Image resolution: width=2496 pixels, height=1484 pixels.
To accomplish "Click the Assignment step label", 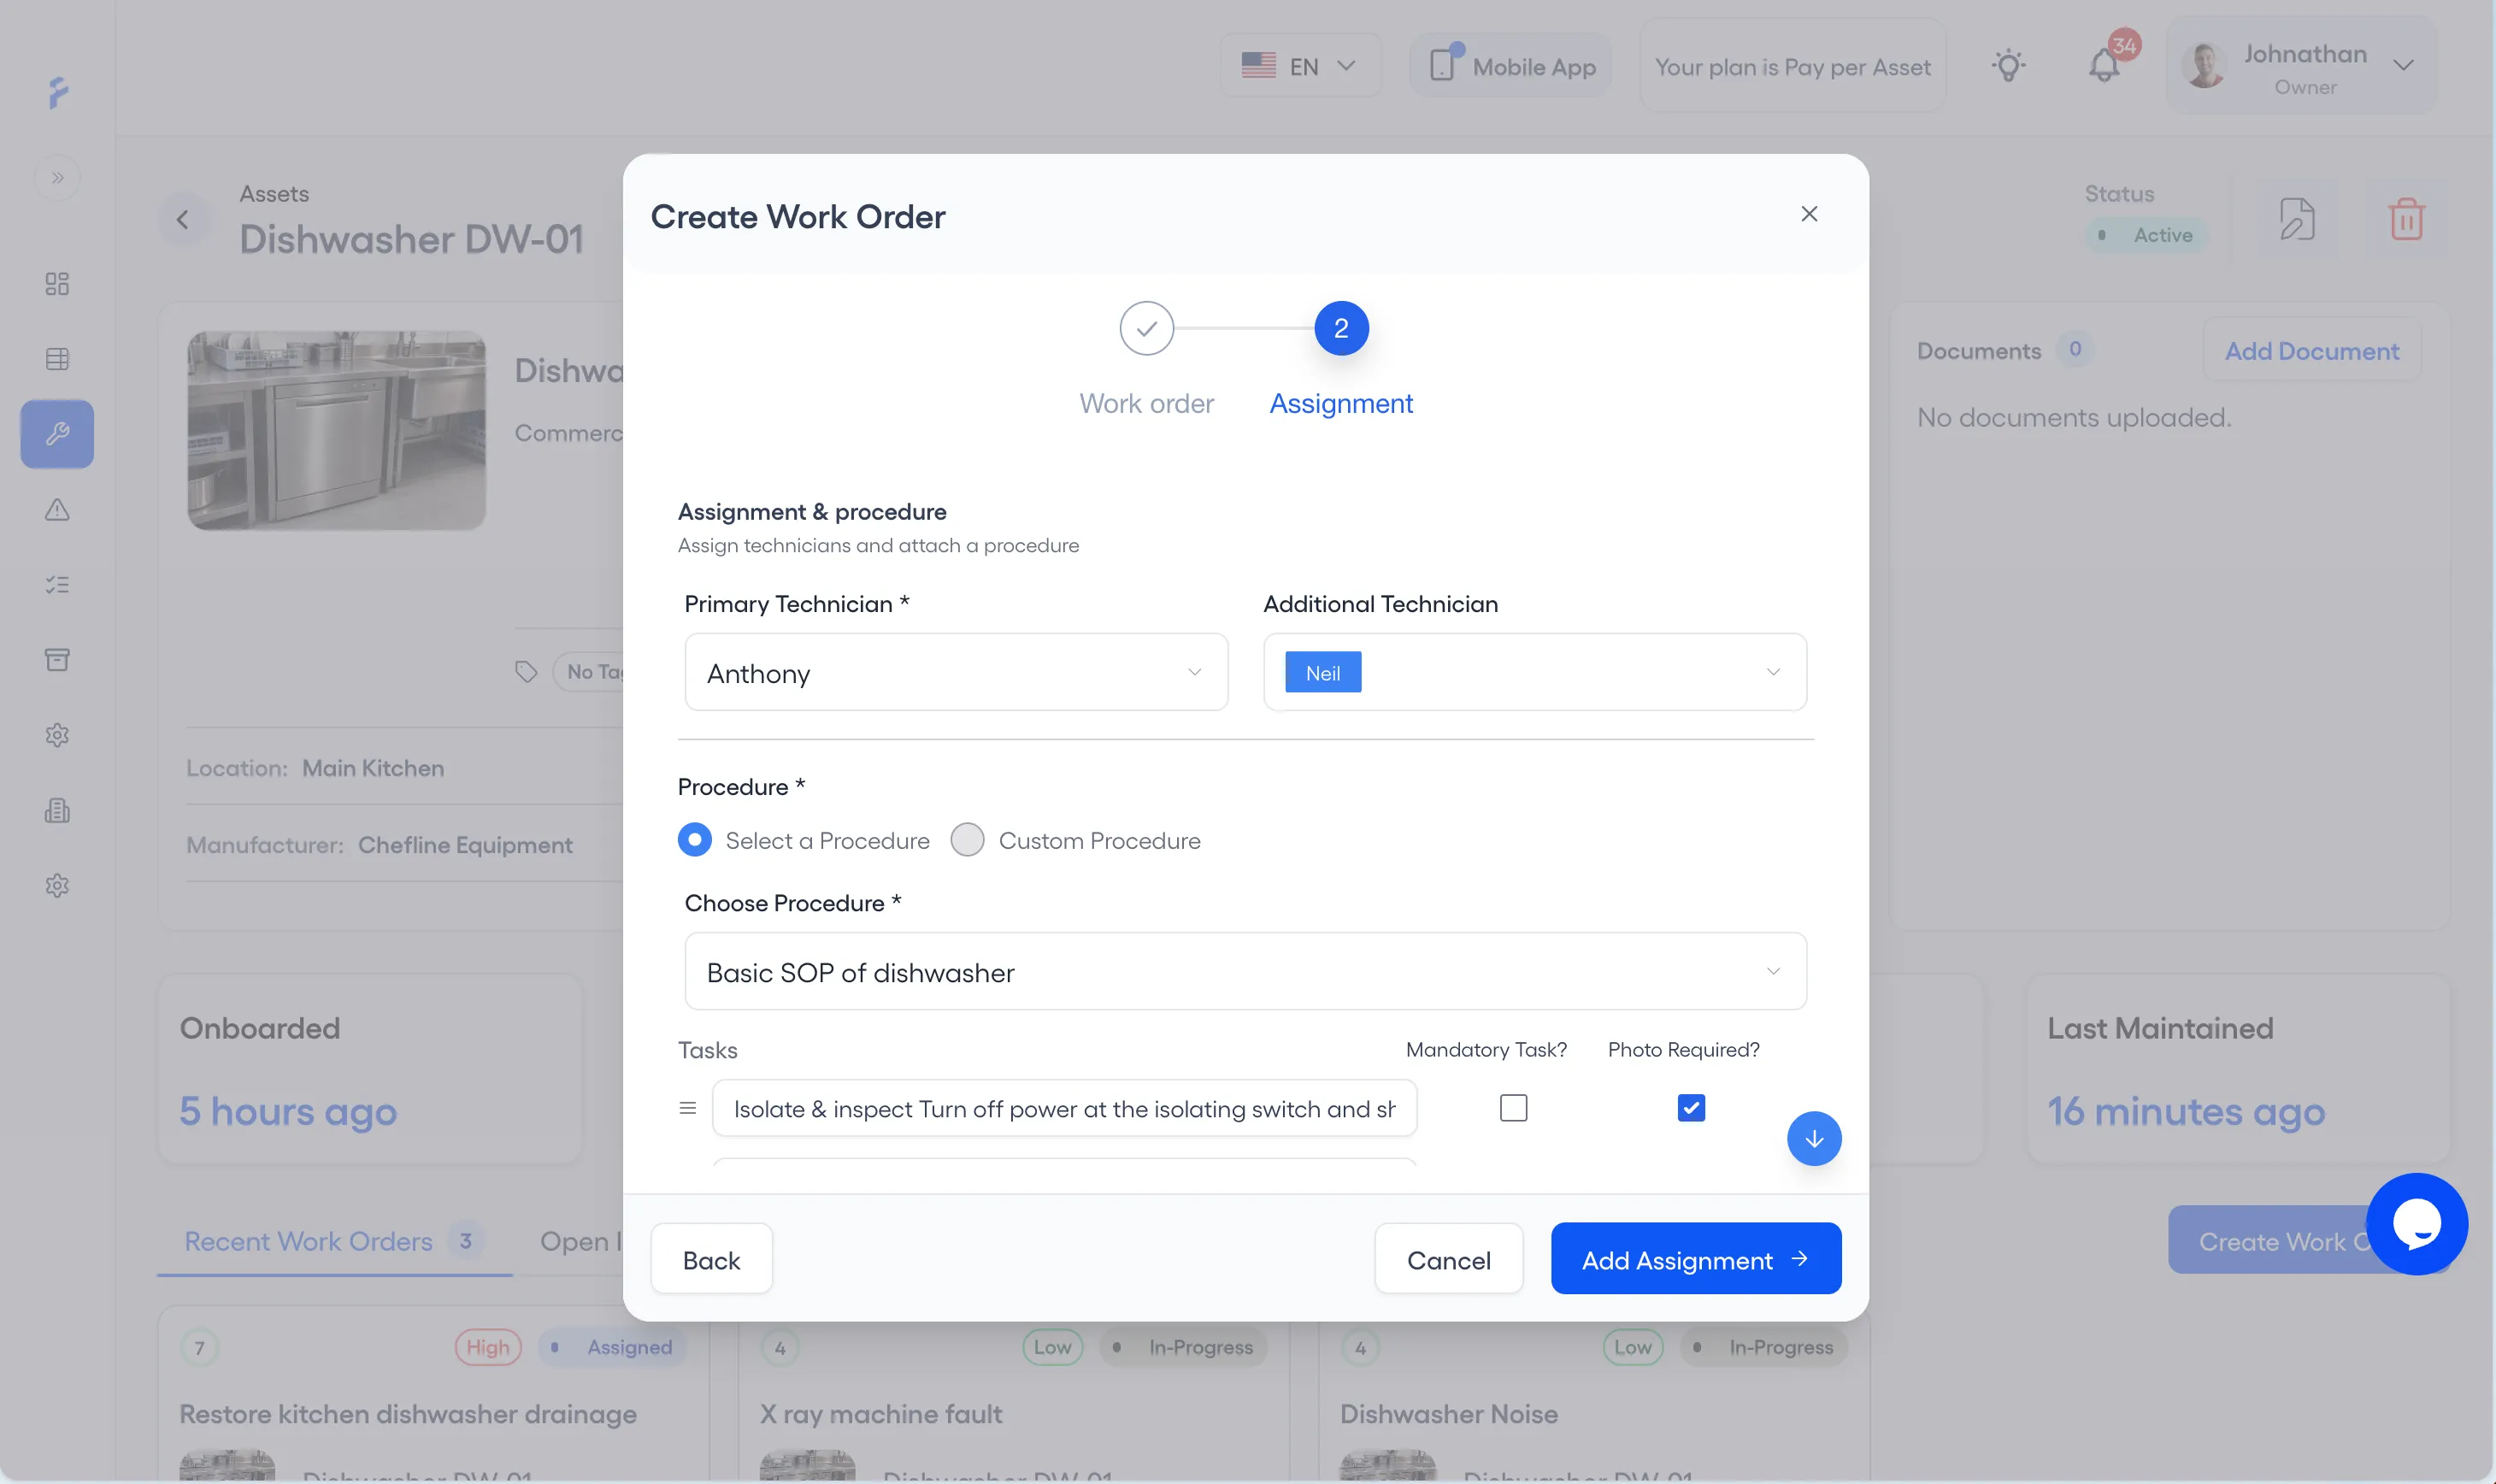I will [x=1341, y=403].
